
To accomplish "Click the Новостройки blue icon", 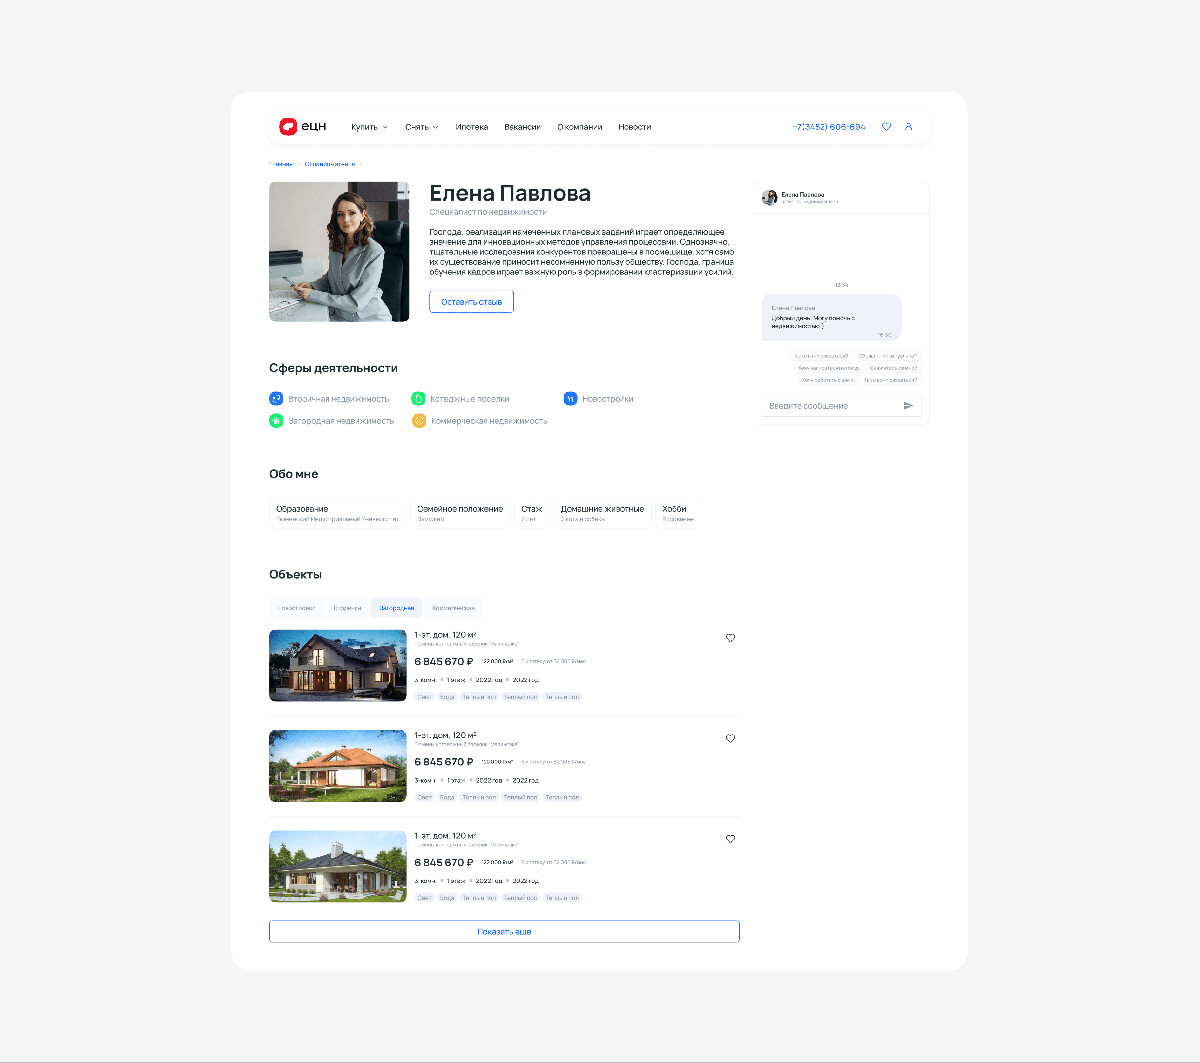I will pyautogui.click(x=570, y=399).
